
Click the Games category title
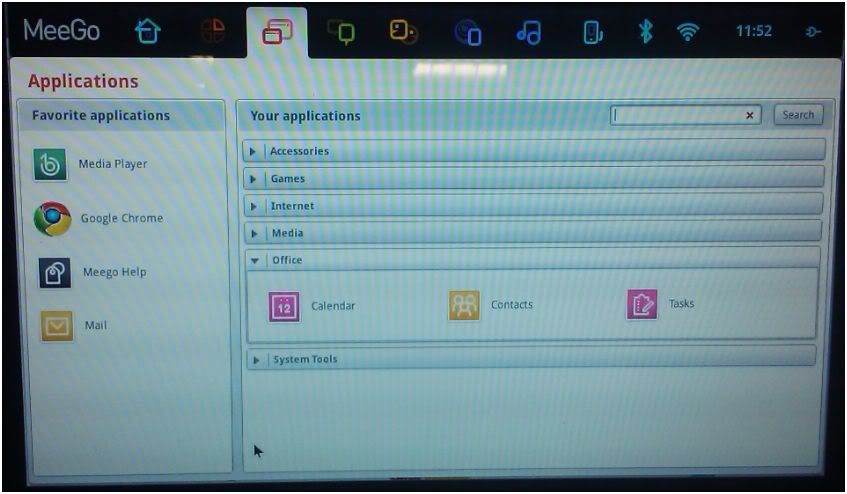(288, 179)
